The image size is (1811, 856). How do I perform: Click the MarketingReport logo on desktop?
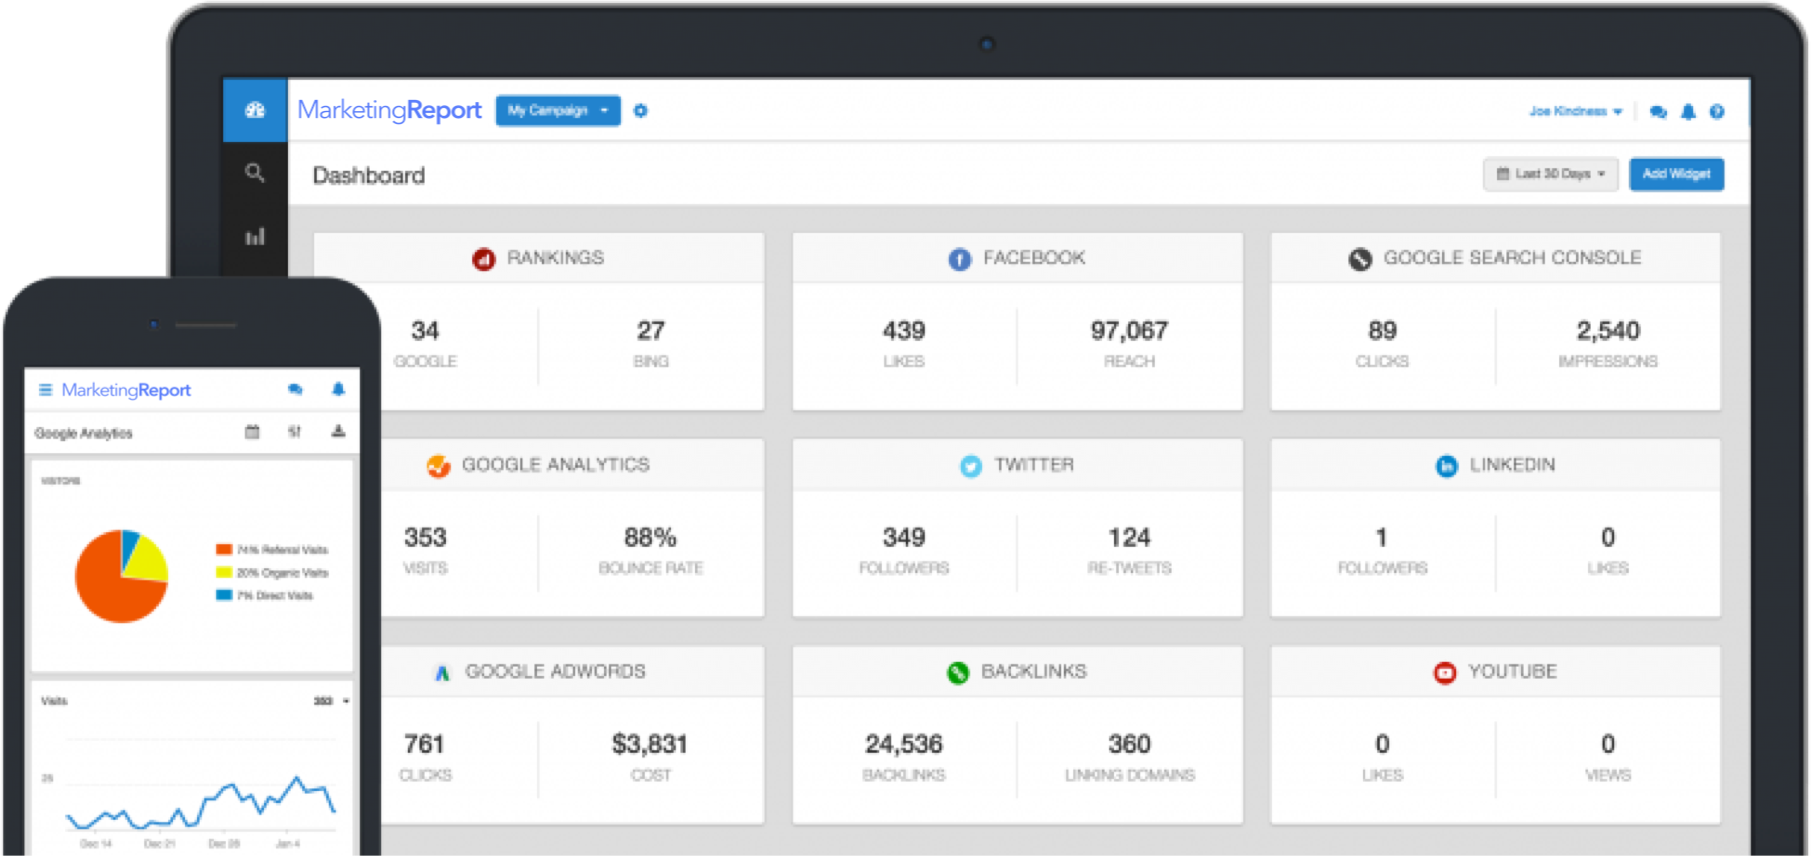(389, 110)
